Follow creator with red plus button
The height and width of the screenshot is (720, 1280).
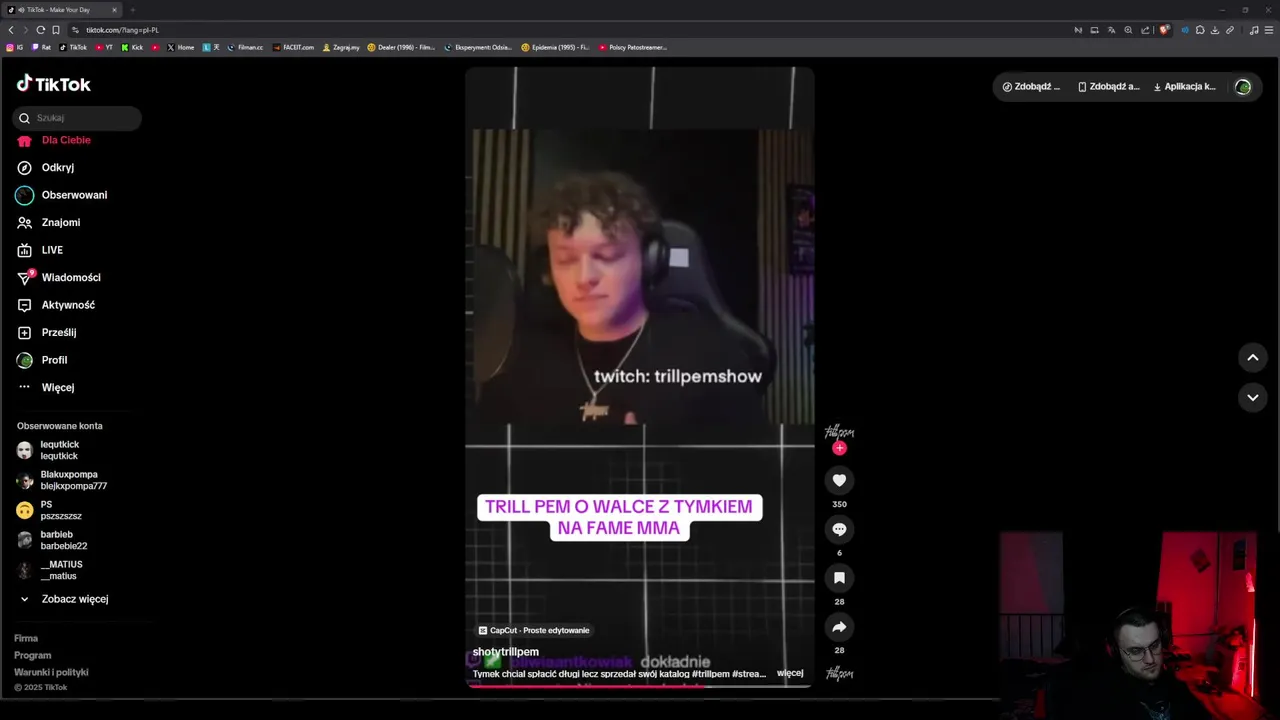pos(839,448)
